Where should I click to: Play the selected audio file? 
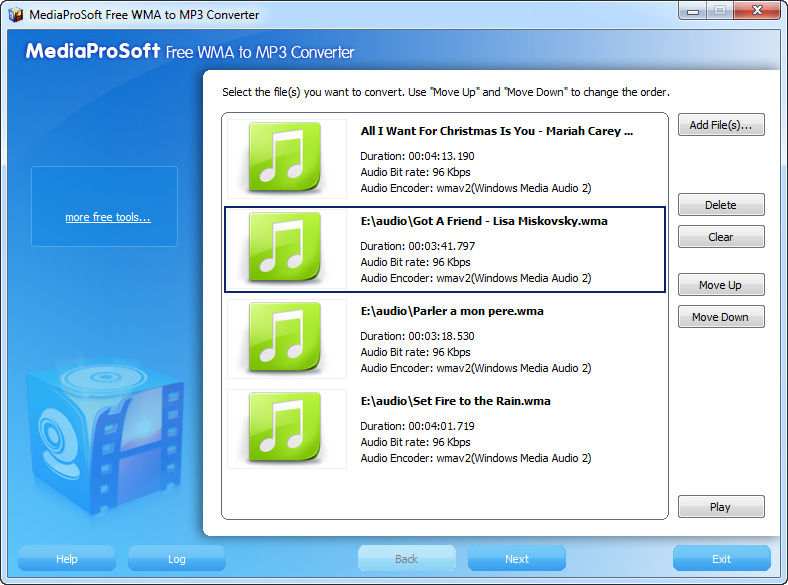[721, 507]
